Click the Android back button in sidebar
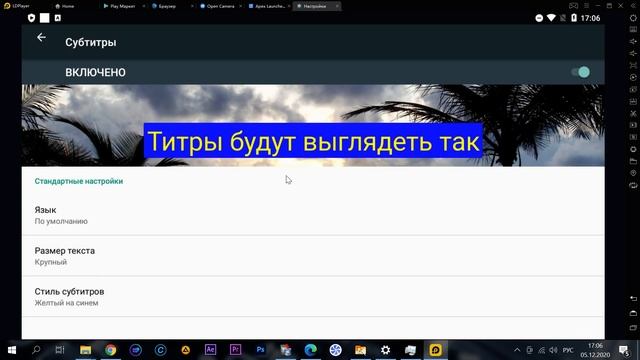Screen dimensions: 640x360 [633, 299]
